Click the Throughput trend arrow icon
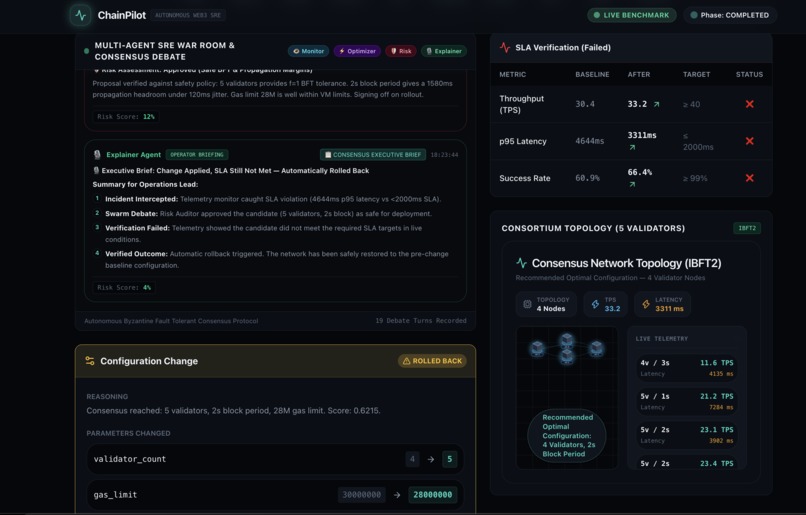 click(656, 104)
